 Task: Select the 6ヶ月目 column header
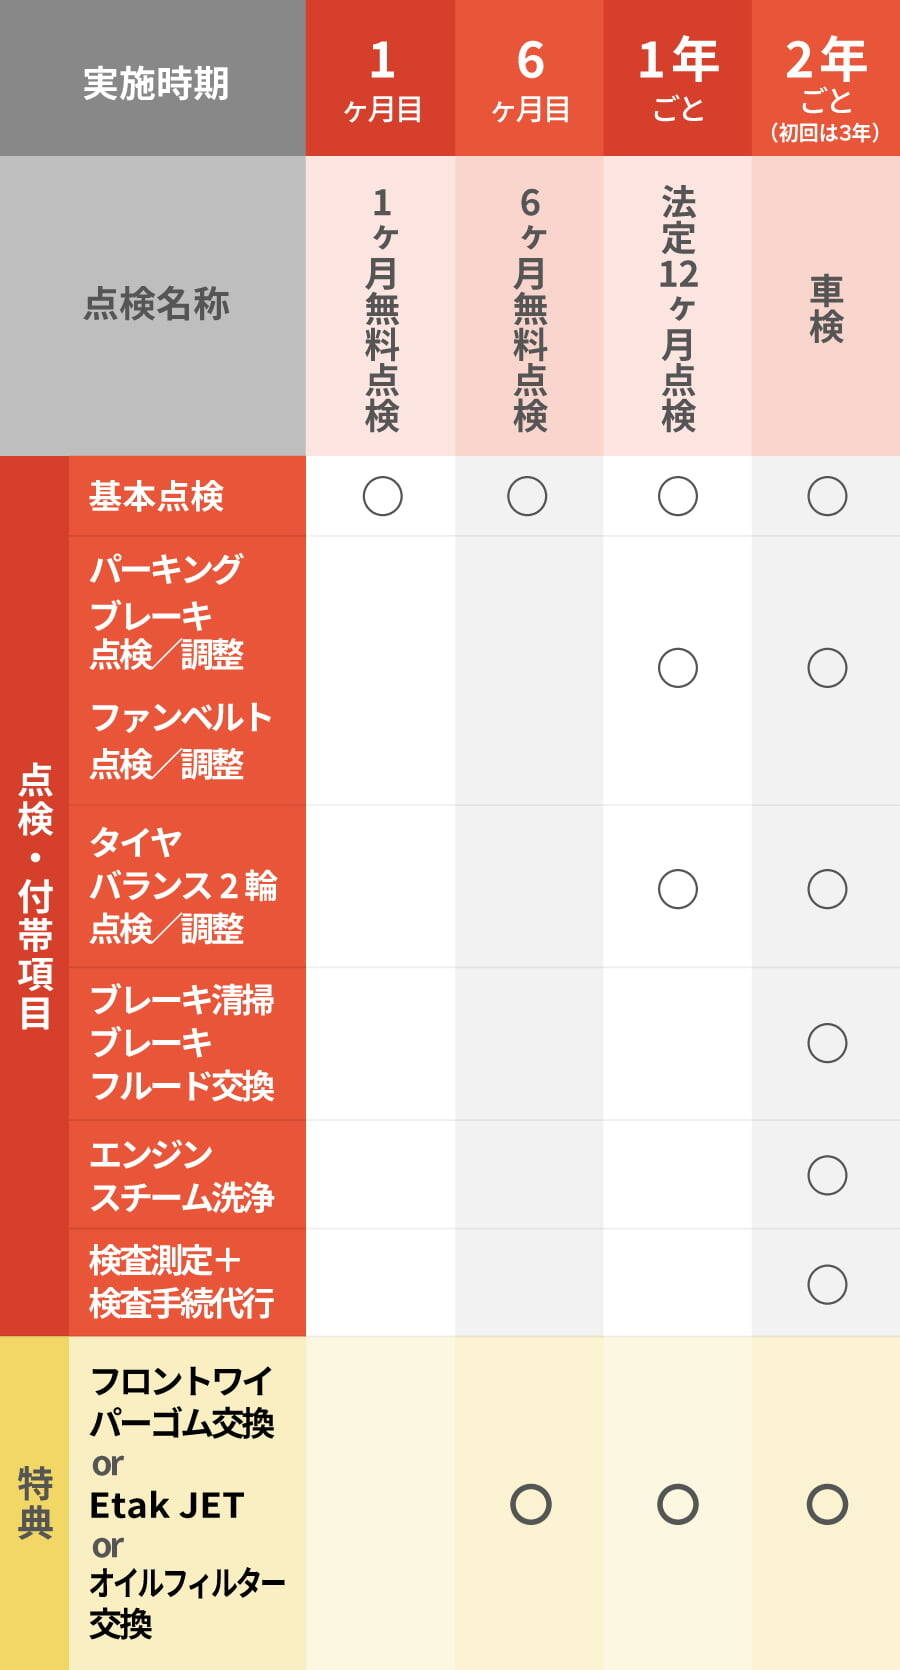530,79
